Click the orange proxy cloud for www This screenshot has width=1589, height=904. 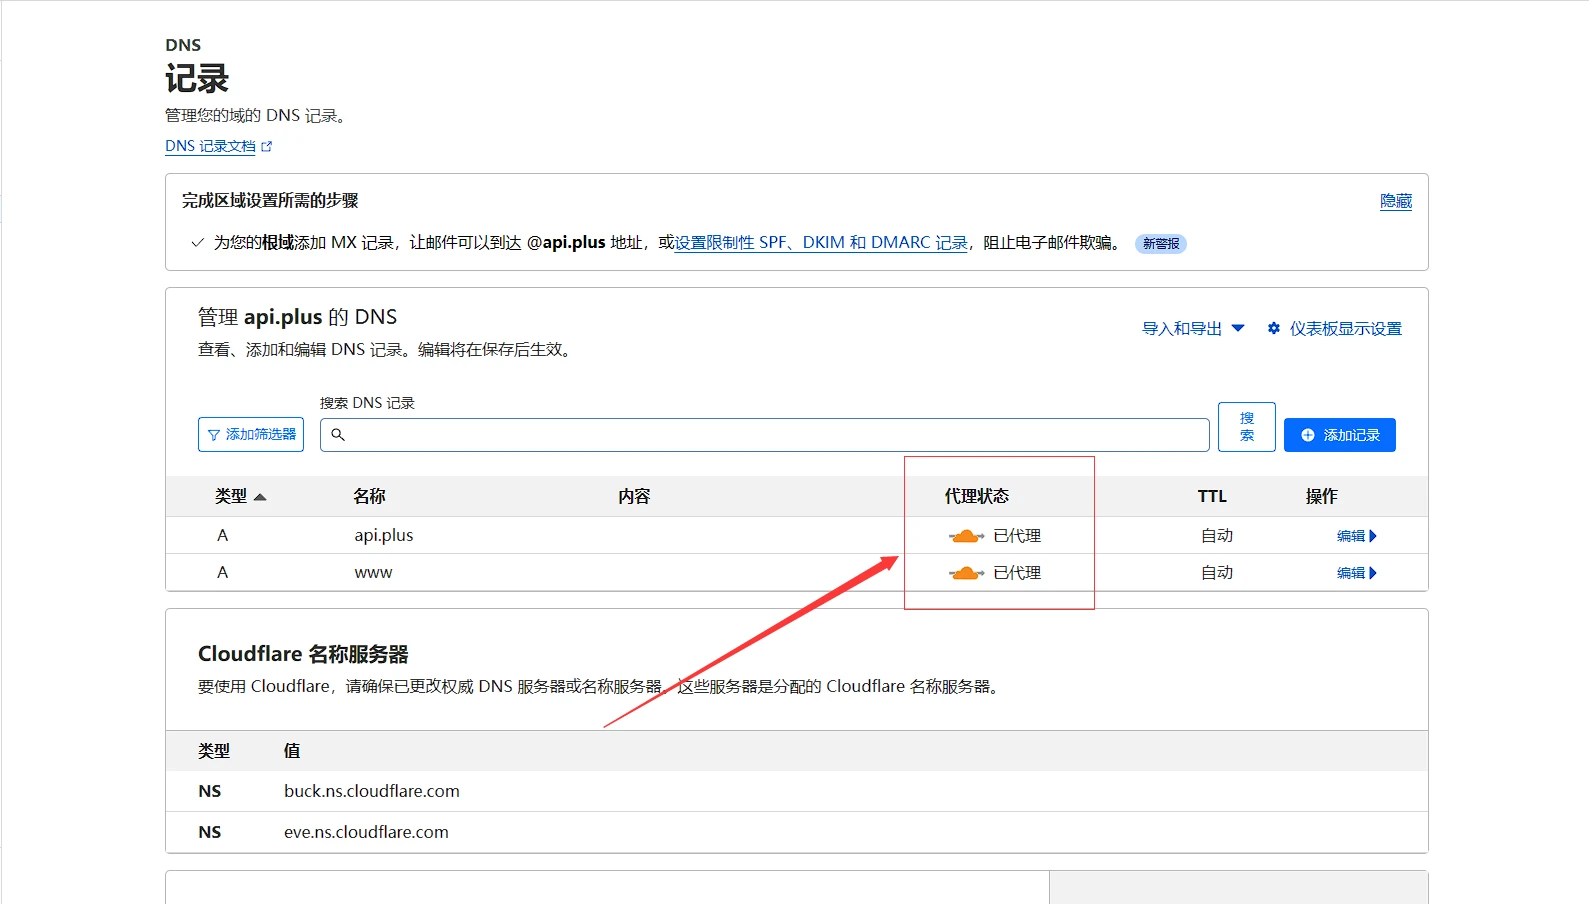(x=966, y=573)
